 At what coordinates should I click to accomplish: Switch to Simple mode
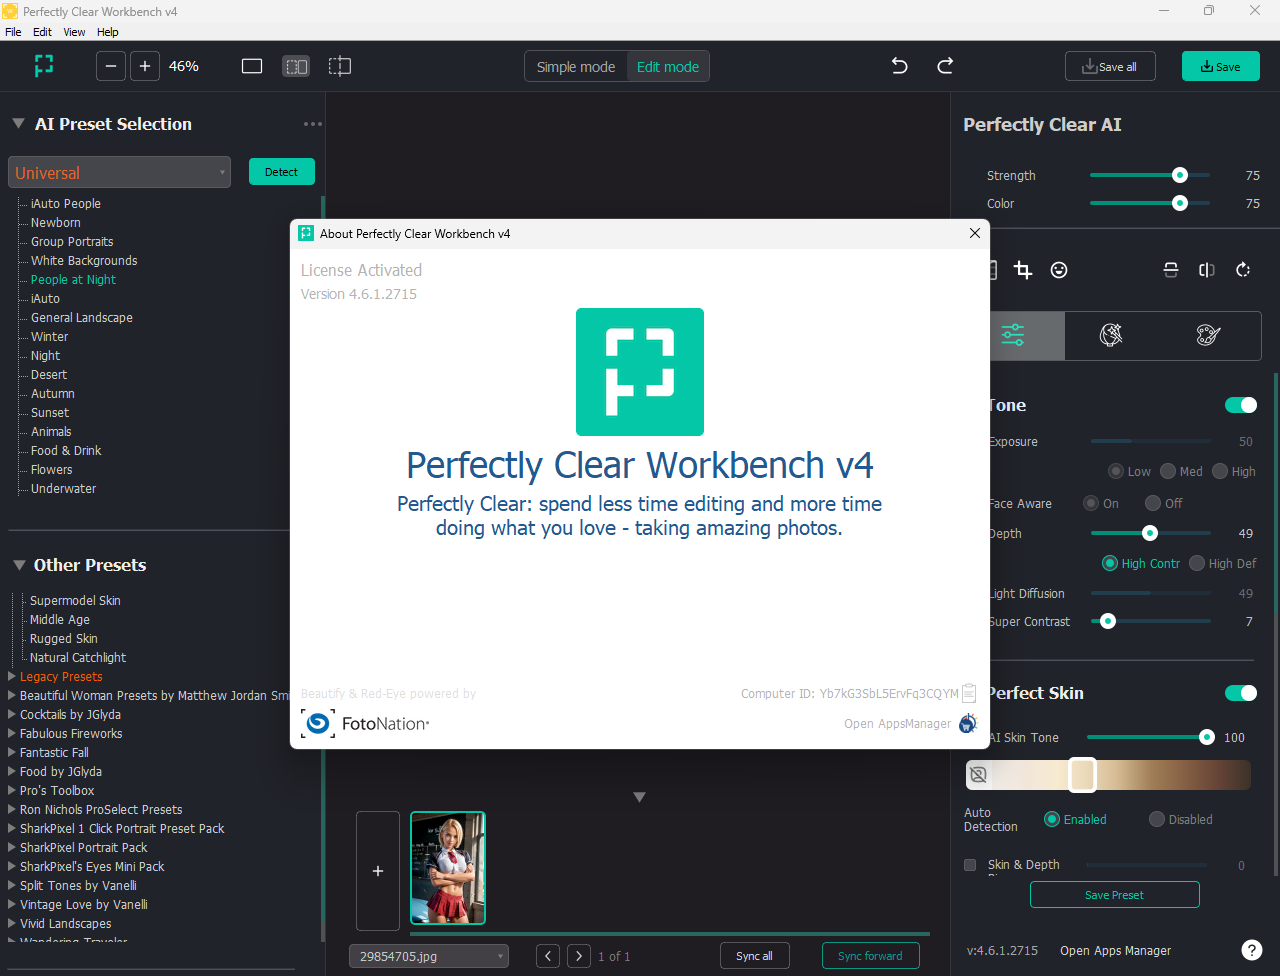pyautogui.click(x=576, y=67)
